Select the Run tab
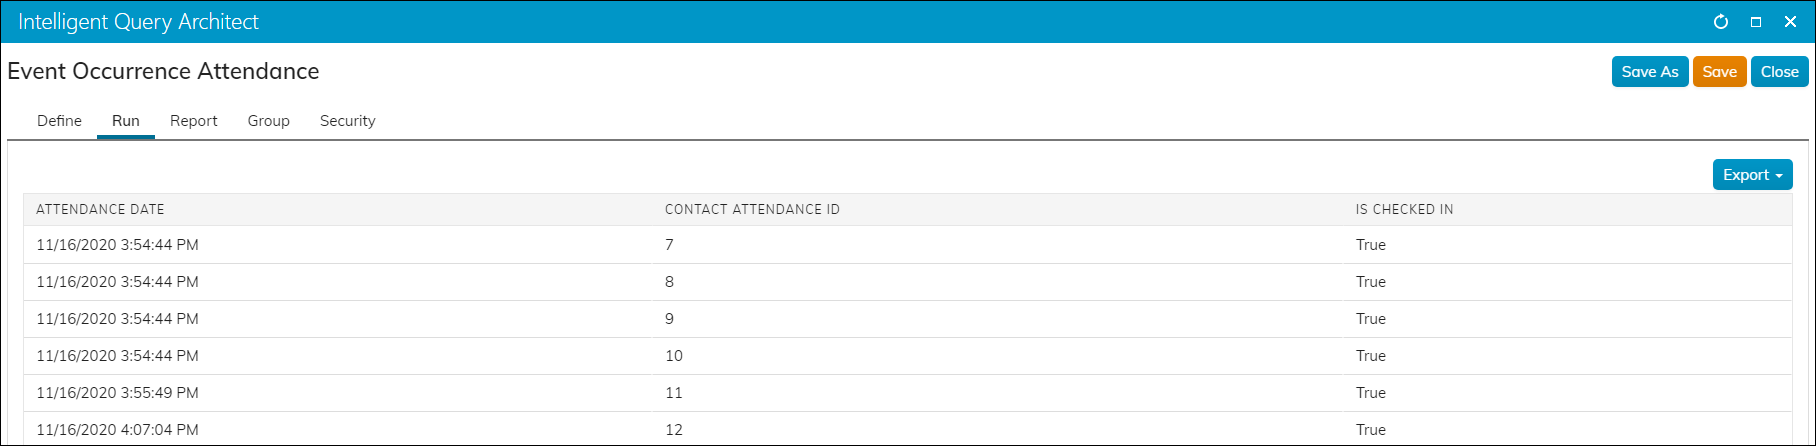The height and width of the screenshot is (446, 1816). coord(125,121)
